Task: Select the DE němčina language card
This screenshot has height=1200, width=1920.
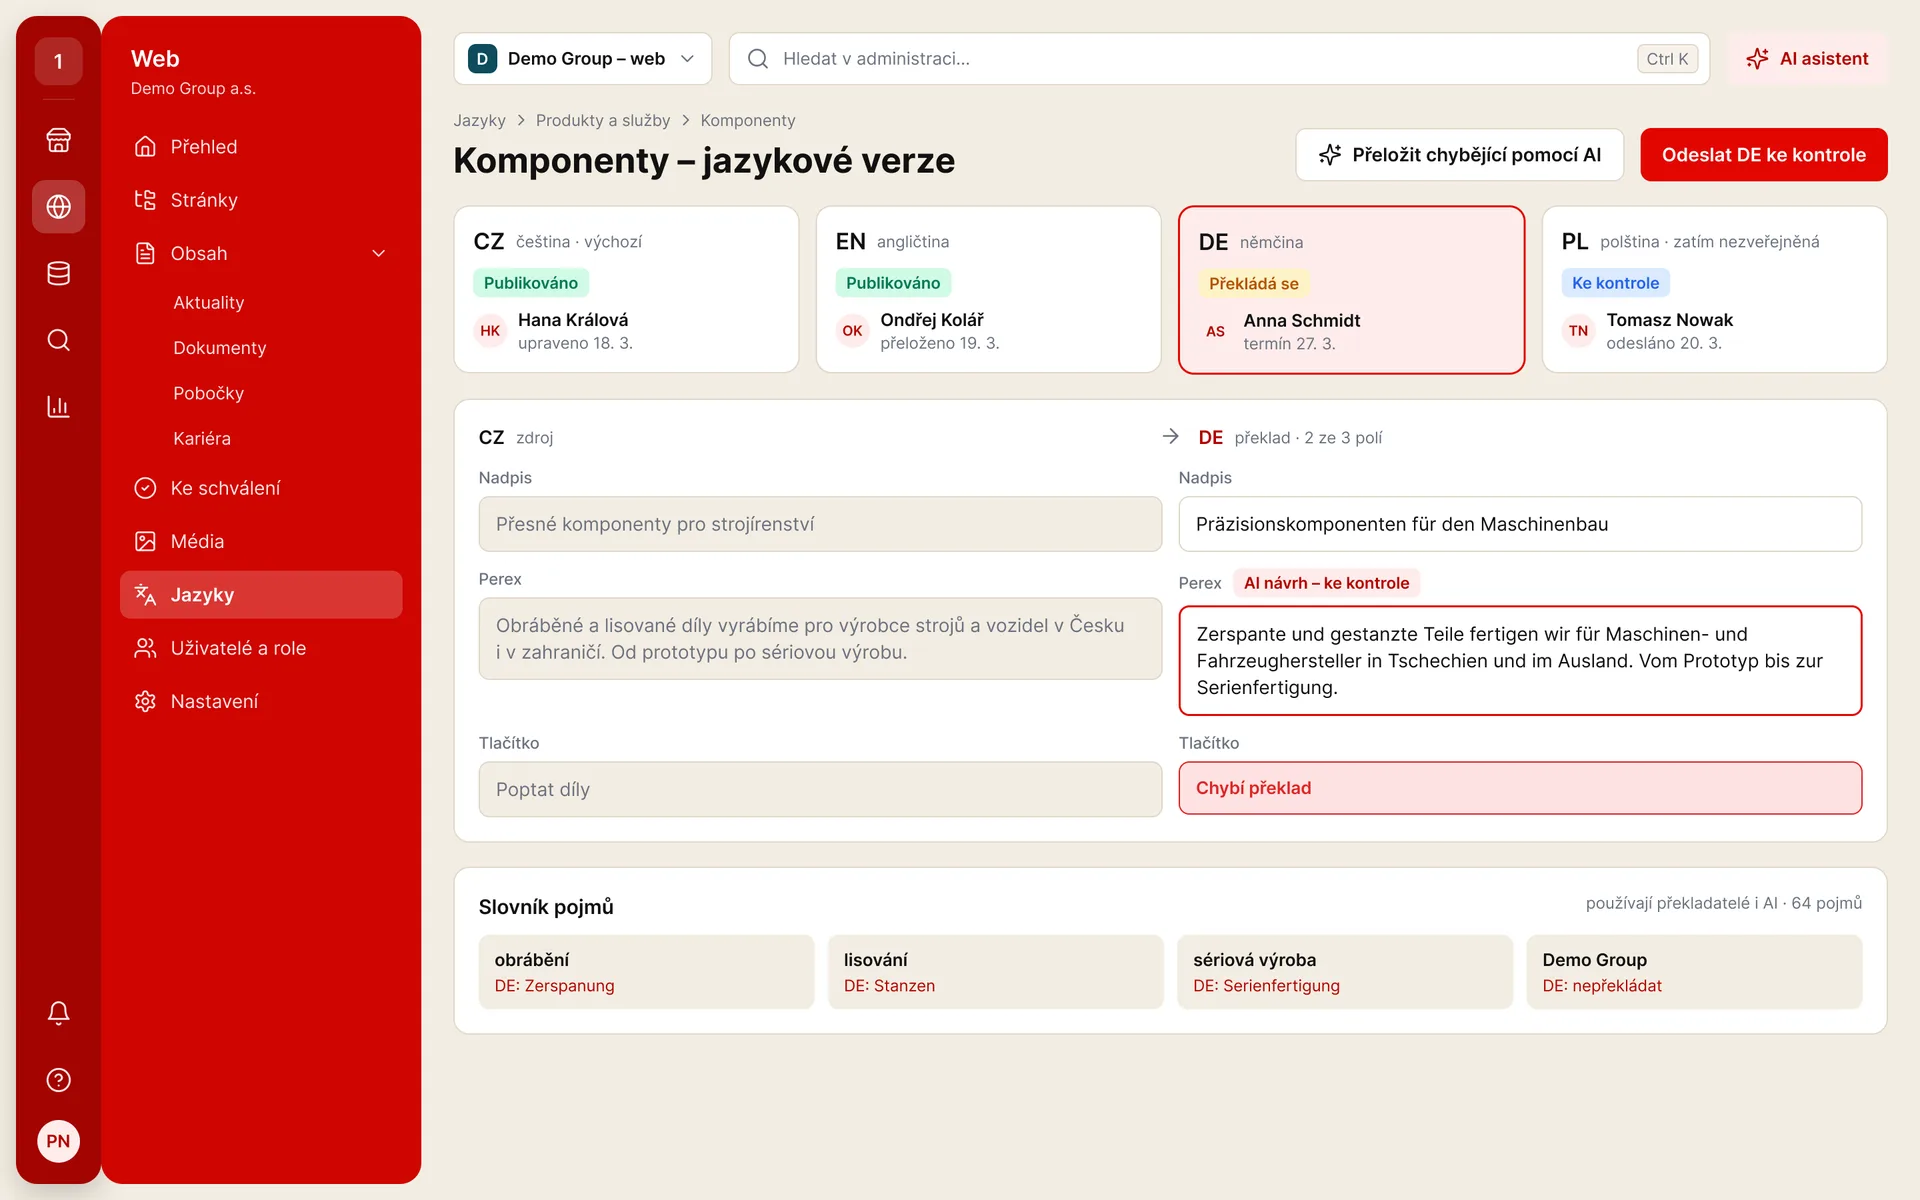Action: pyautogui.click(x=1351, y=290)
